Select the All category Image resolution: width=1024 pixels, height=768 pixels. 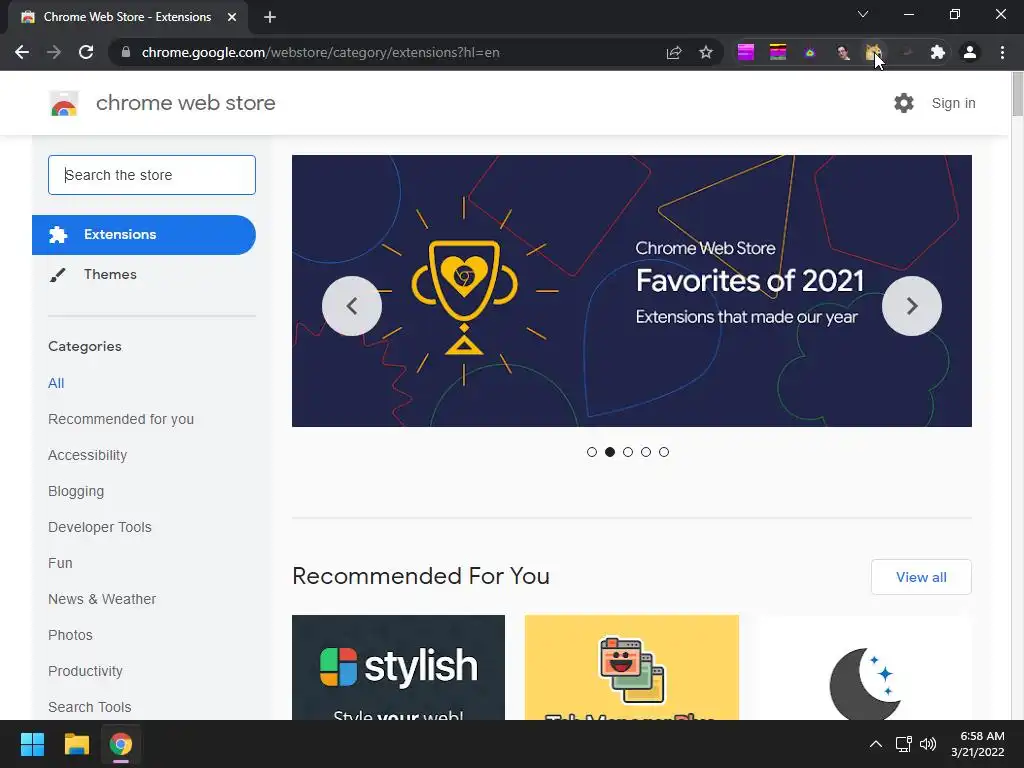56,383
